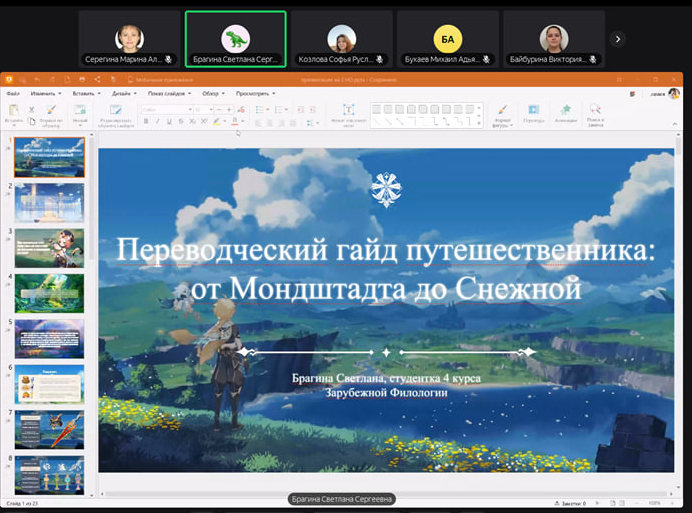Click the New slide icon
Screen dimensions: 692x513
80,110
